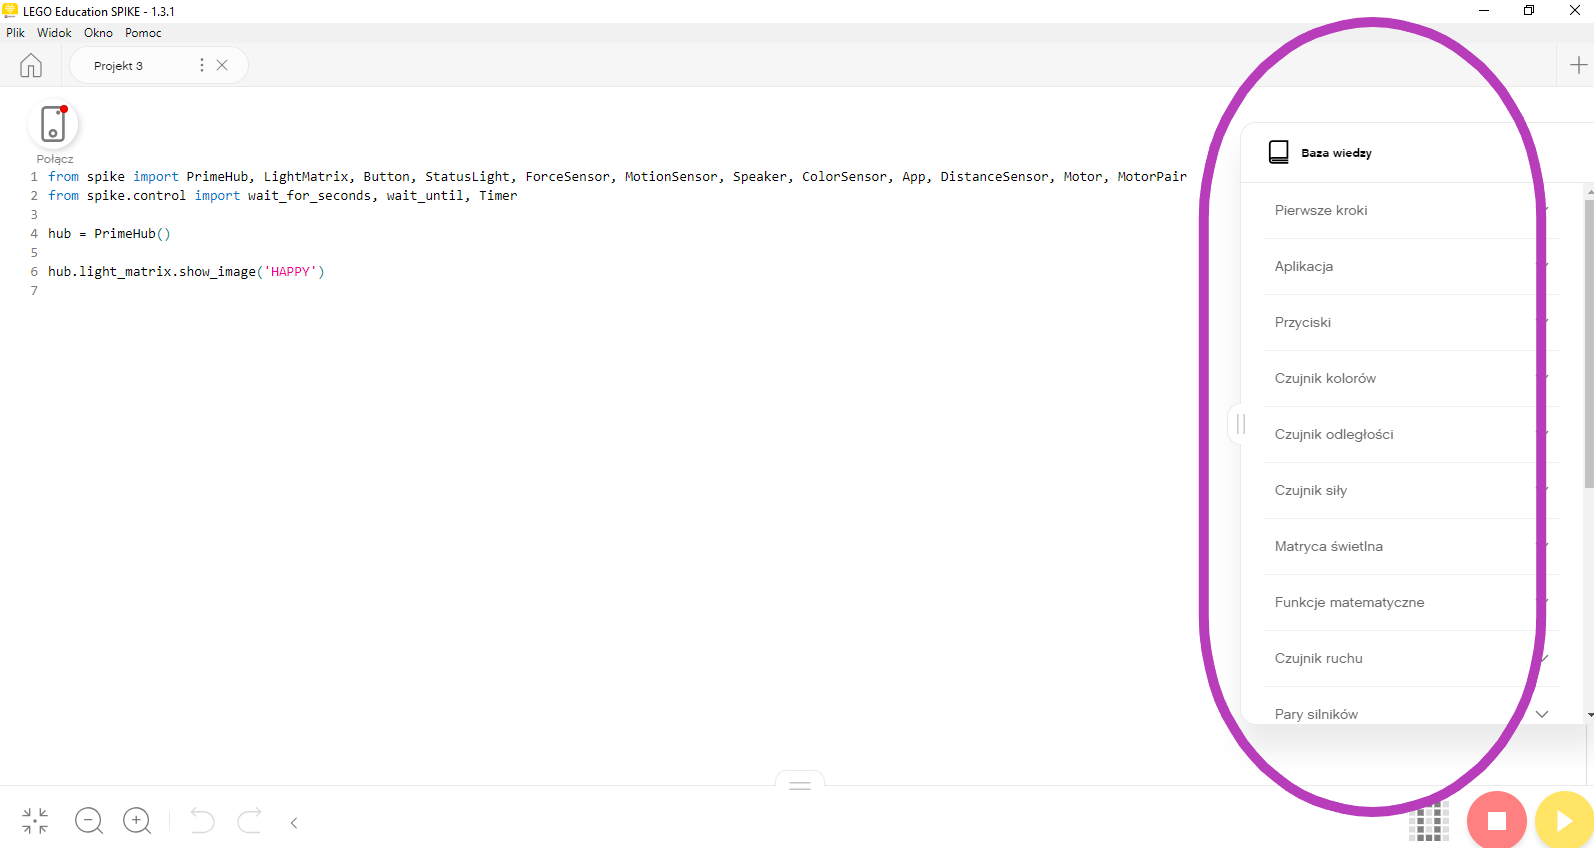Expand Czujnik kolorów section
The image size is (1594, 848).
1410,378
